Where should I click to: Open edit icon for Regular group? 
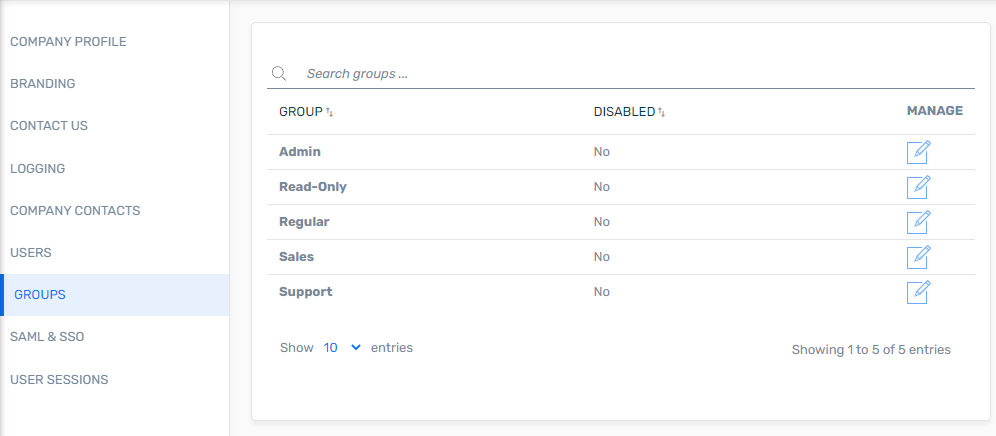[x=919, y=222]
